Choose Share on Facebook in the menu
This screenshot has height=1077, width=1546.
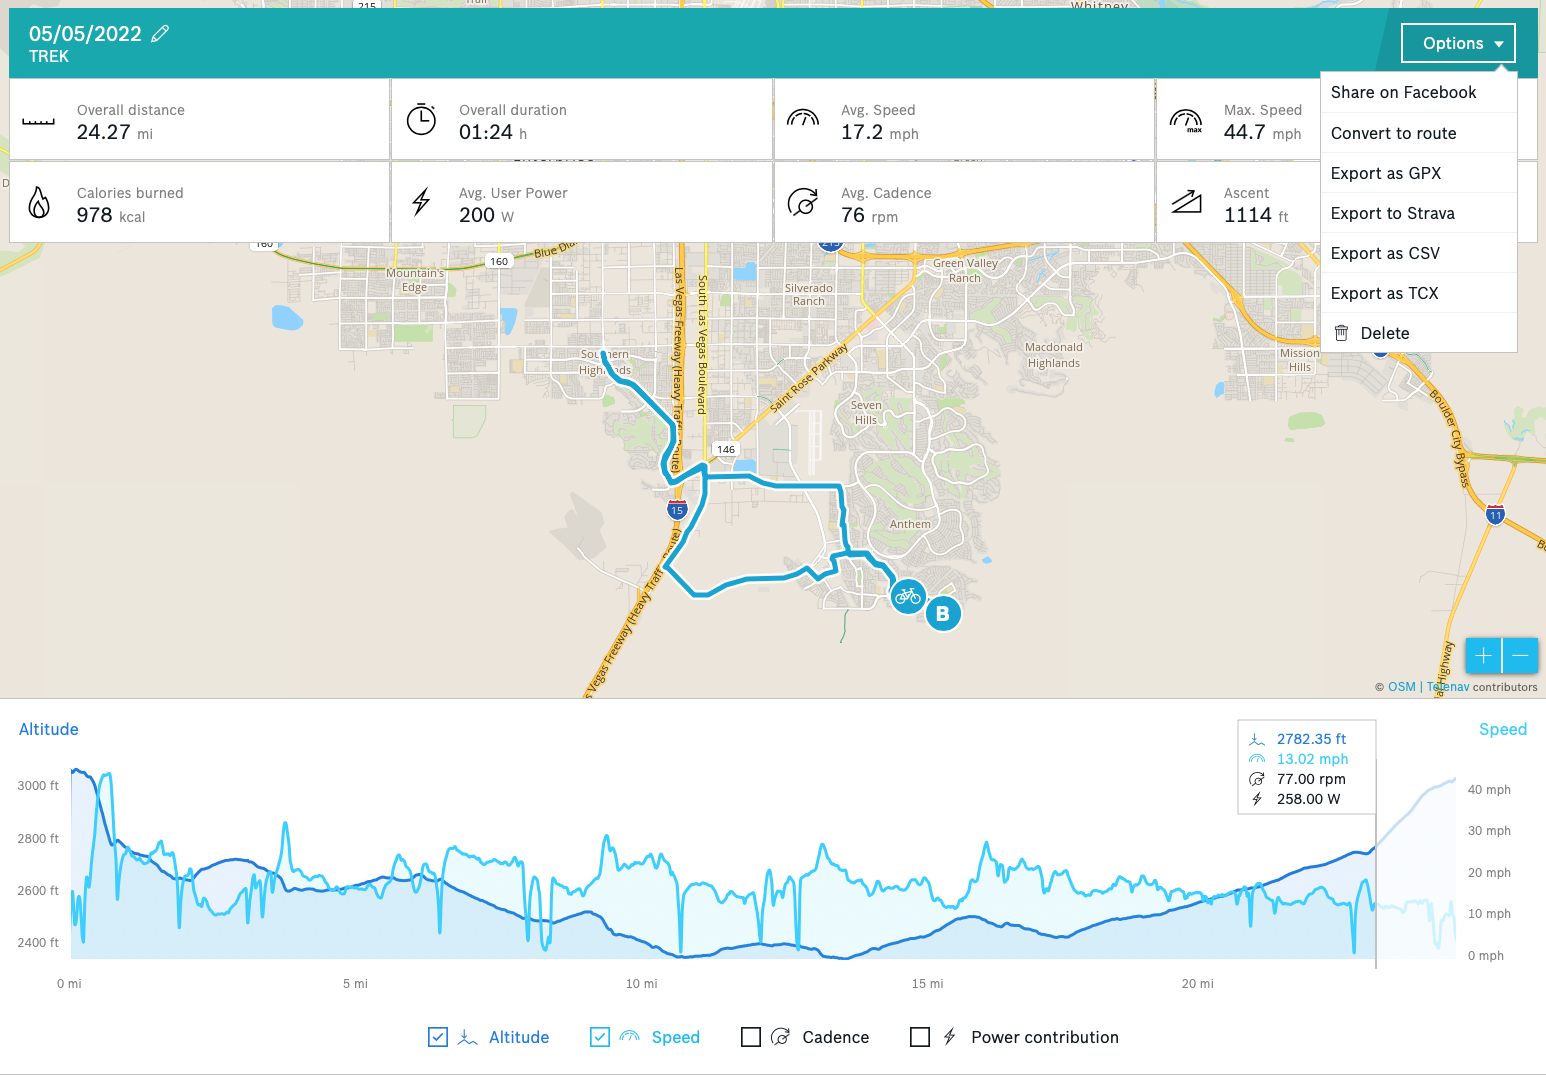coord(1403,92)
